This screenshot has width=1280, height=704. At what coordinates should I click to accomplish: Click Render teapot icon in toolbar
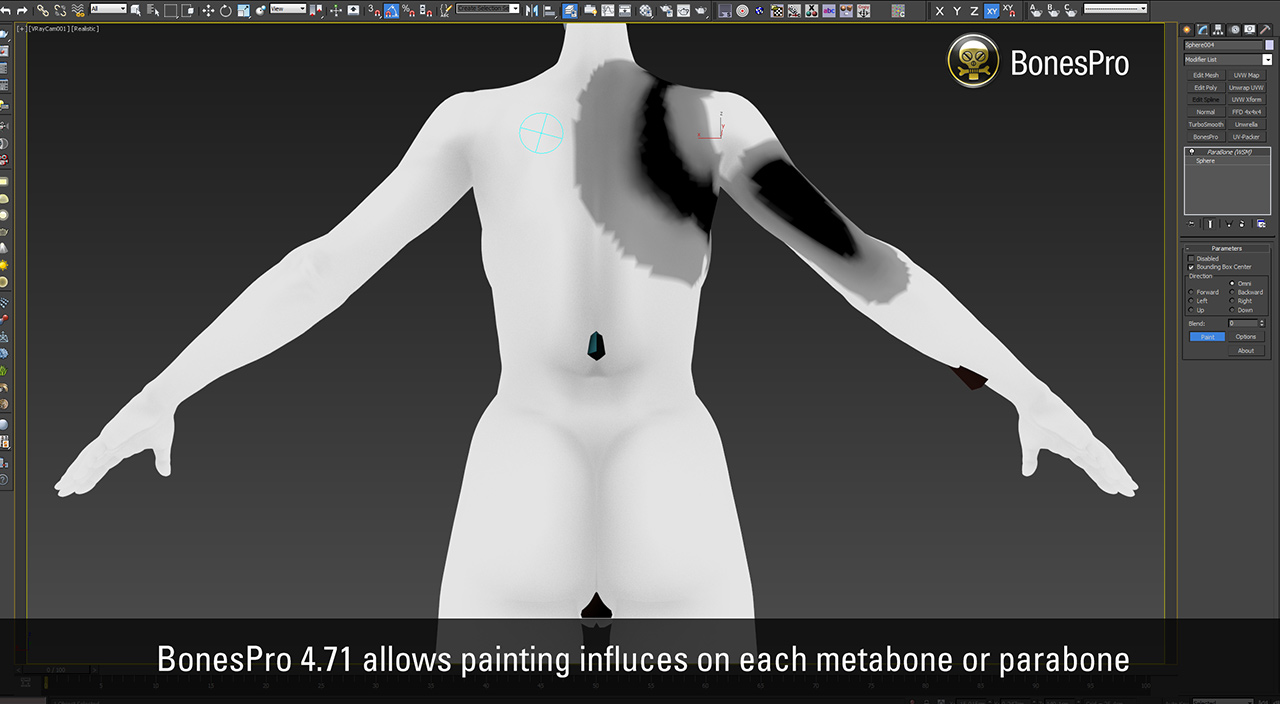click(701, 10)
